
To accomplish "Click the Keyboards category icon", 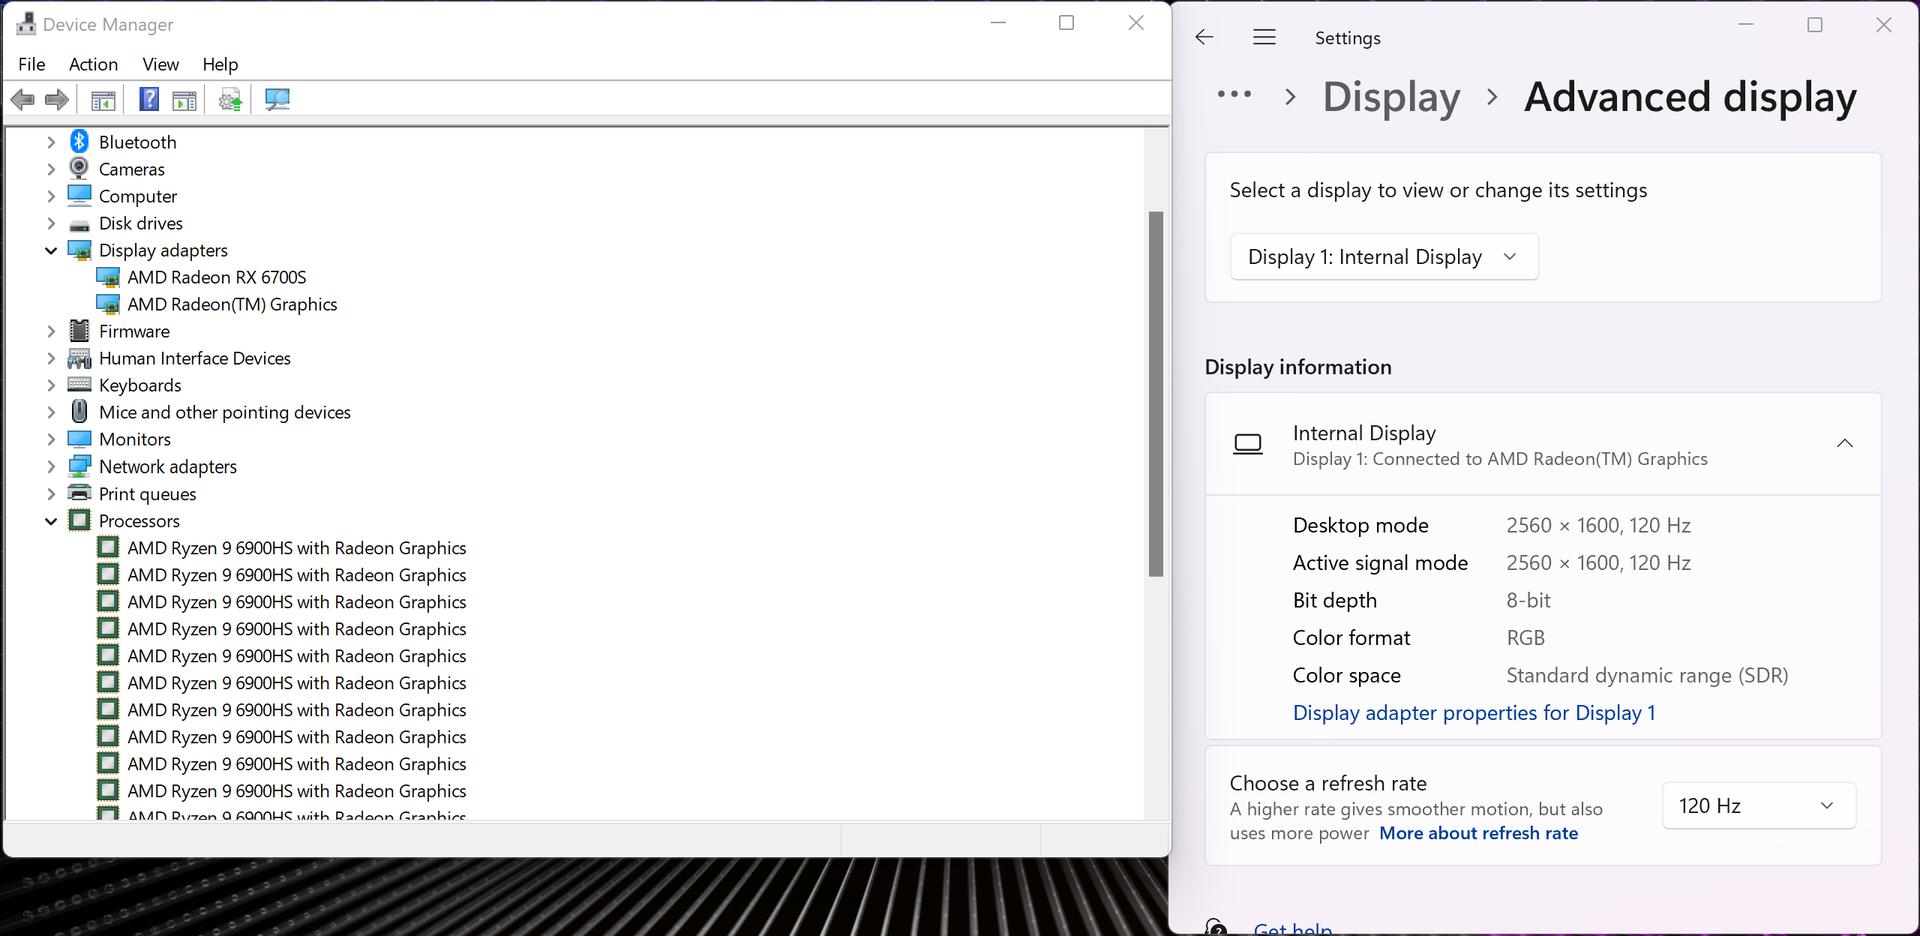I will pos(80,385).
